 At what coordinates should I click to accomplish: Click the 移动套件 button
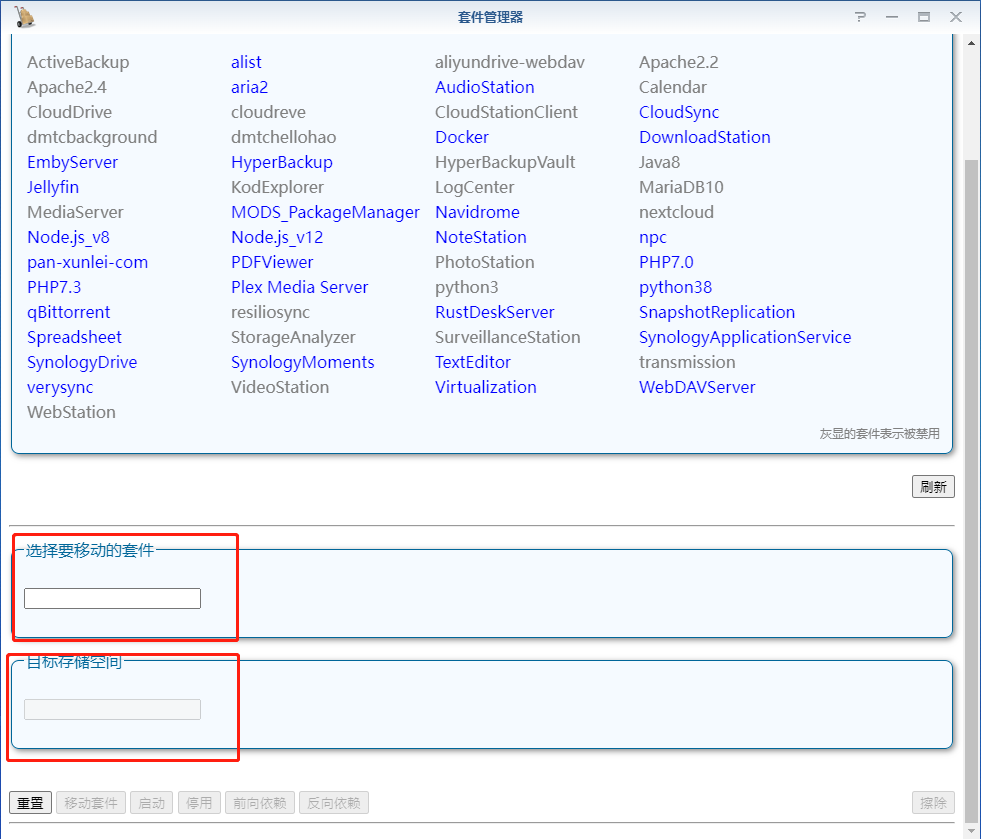click(x=91, y=803)
